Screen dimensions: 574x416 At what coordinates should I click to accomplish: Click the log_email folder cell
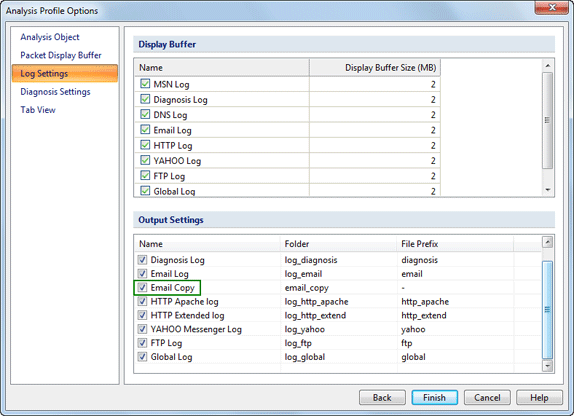tap(303, 274)
